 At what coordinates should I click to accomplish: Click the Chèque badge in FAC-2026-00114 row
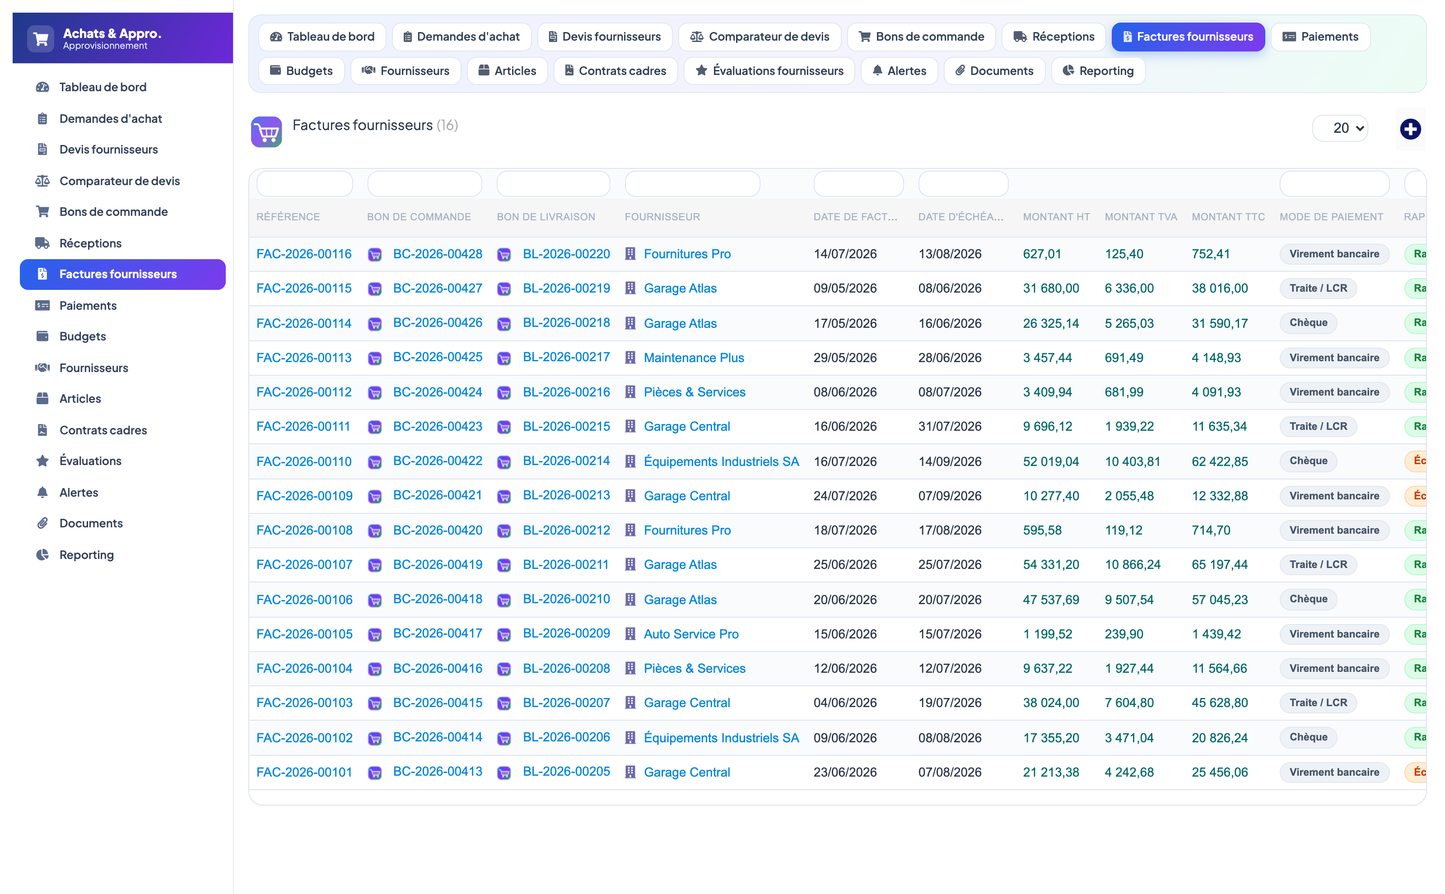pos(1308,323)
